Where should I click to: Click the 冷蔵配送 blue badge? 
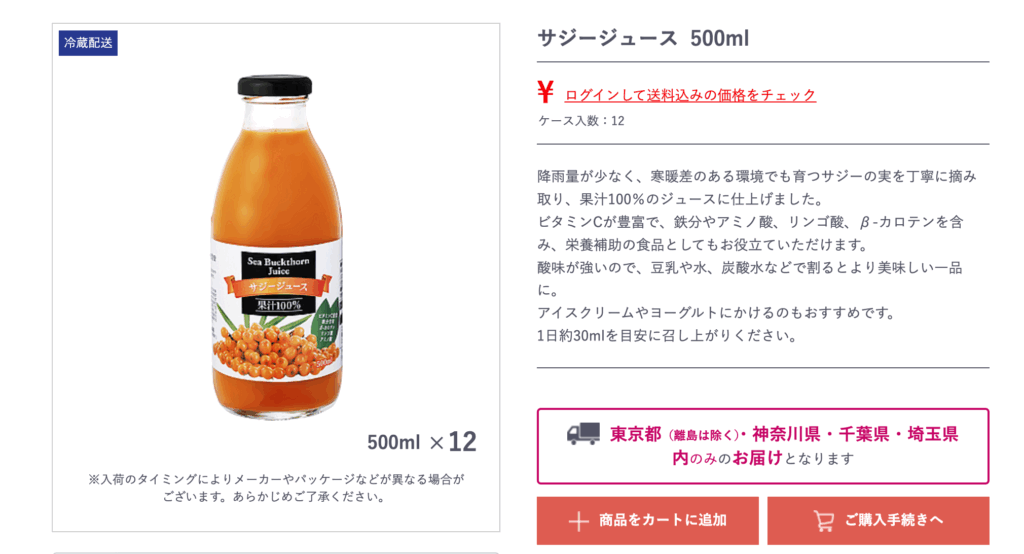coord(88,43)
